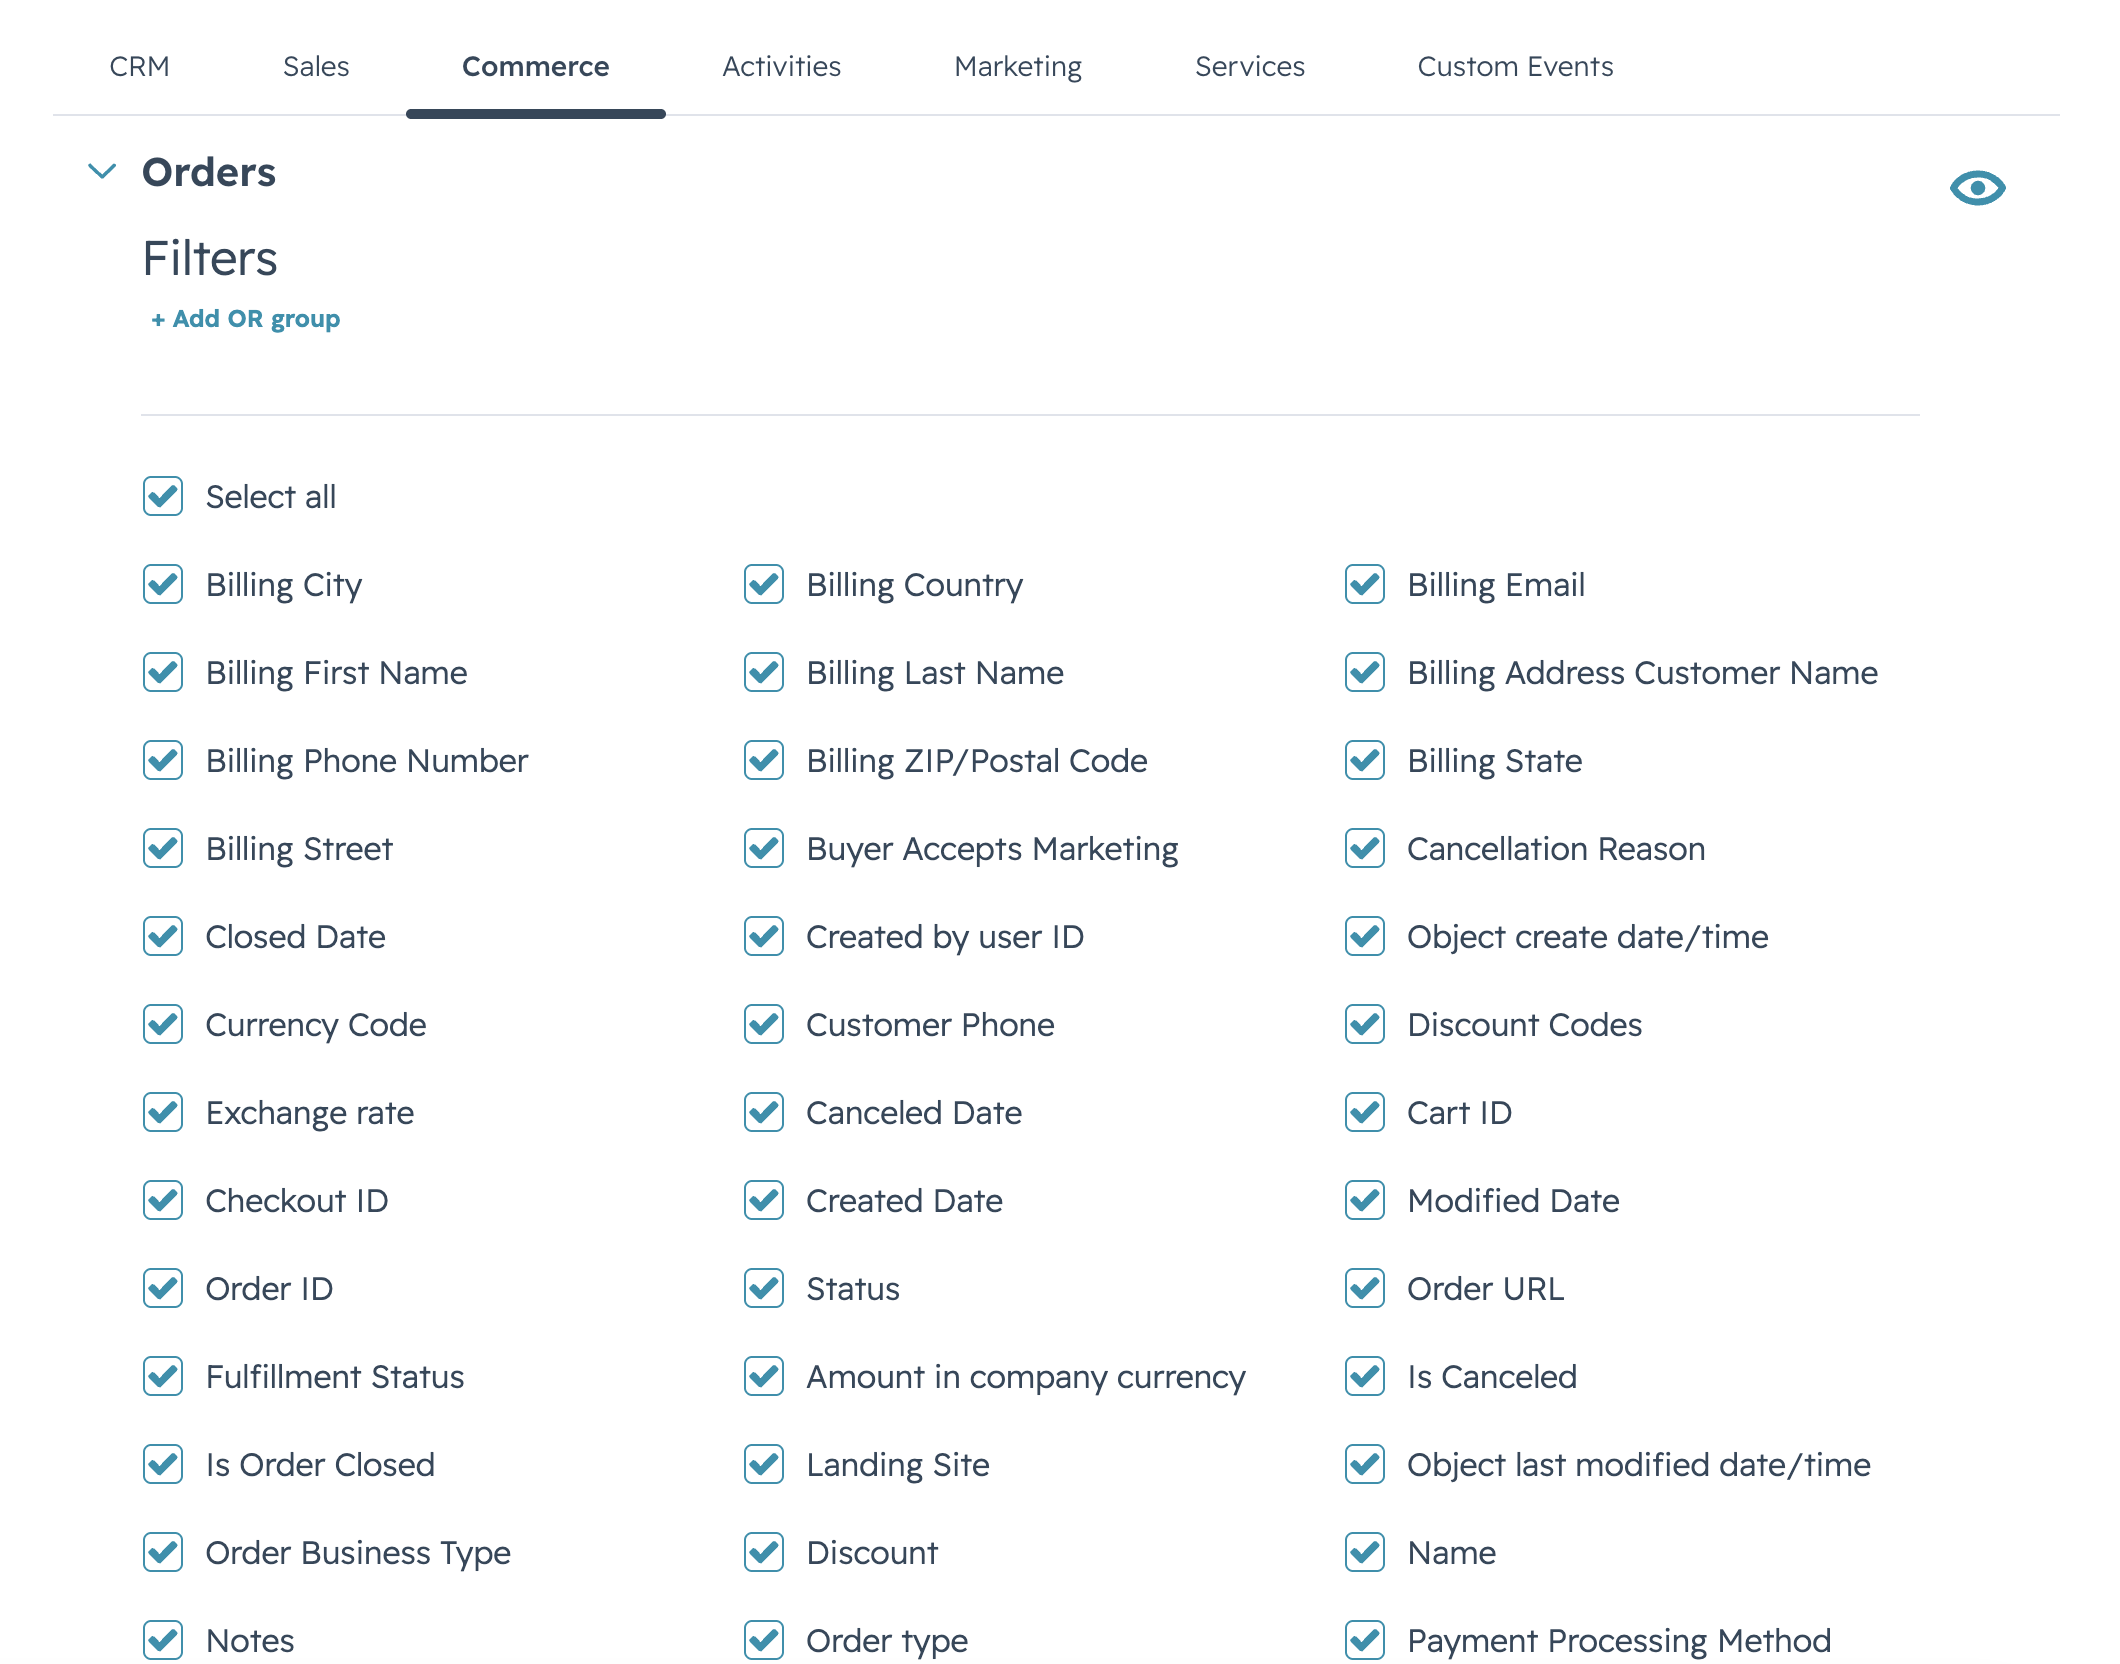This screenshot has height=1664, width=2120.
Task: Uncheck Billing First Name
Action: point(163,672)
